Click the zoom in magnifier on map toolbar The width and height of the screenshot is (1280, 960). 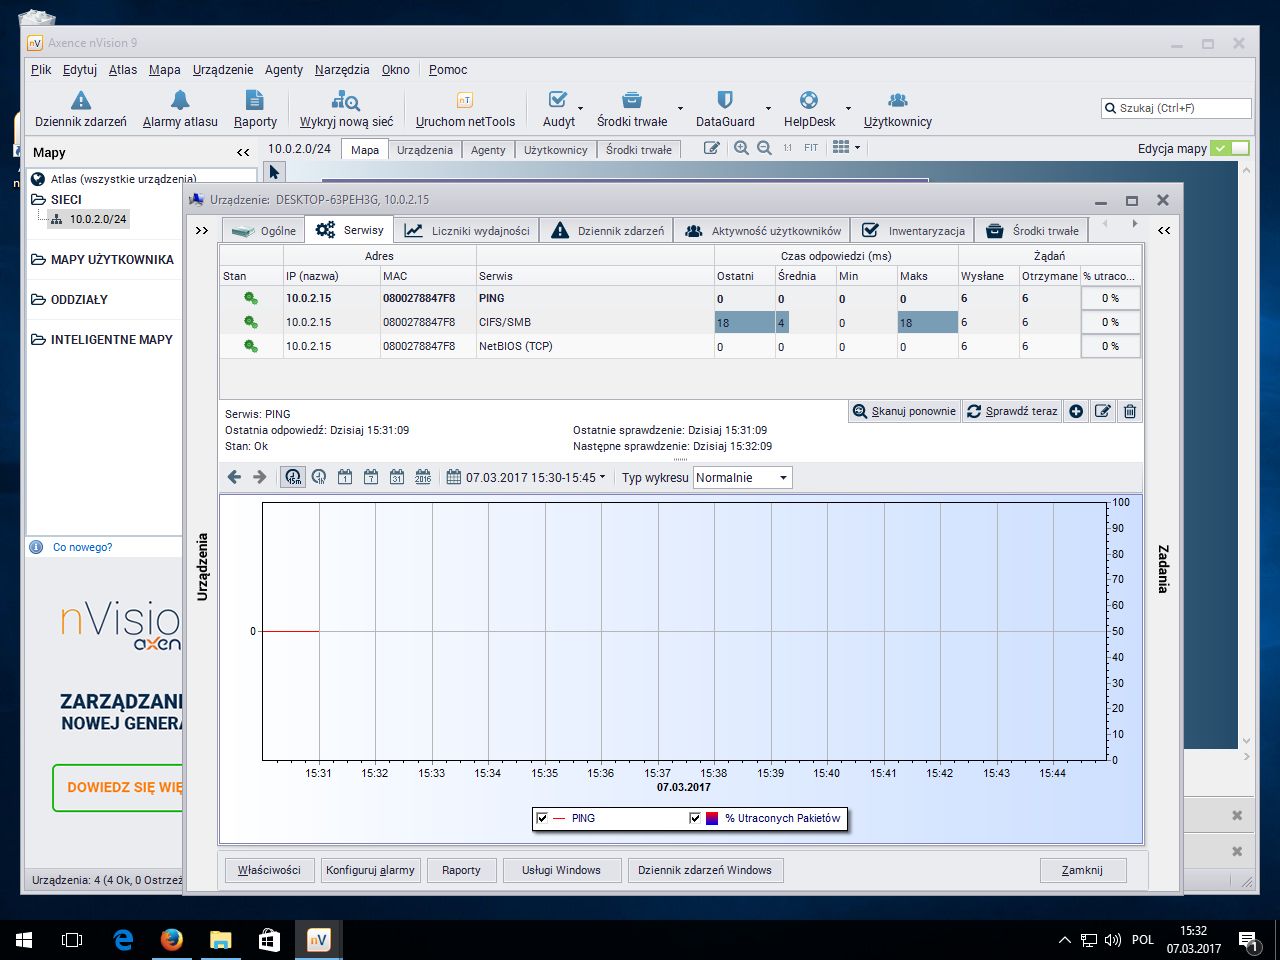[741, 148]
